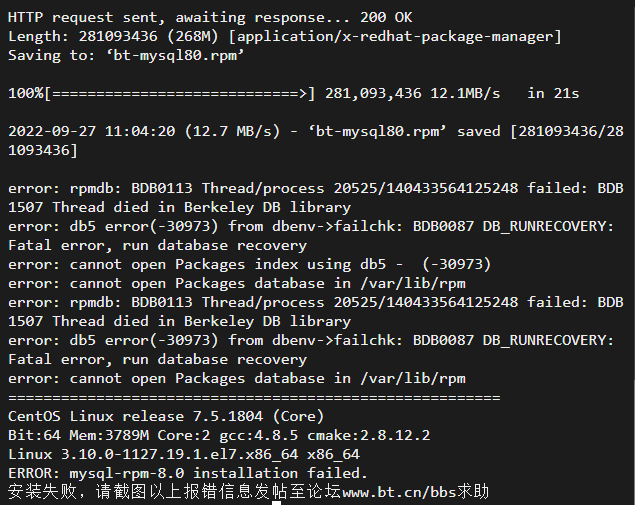
Task: Click the 2022-09-27 11:04:20 timestamp
Action: [x=92, y=131]
